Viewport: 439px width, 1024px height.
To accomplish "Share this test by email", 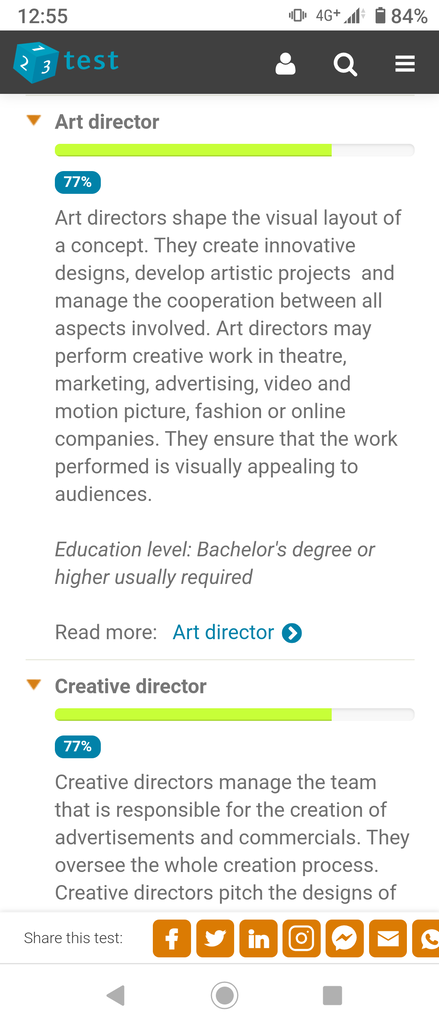I will click(x=388, y=938).
